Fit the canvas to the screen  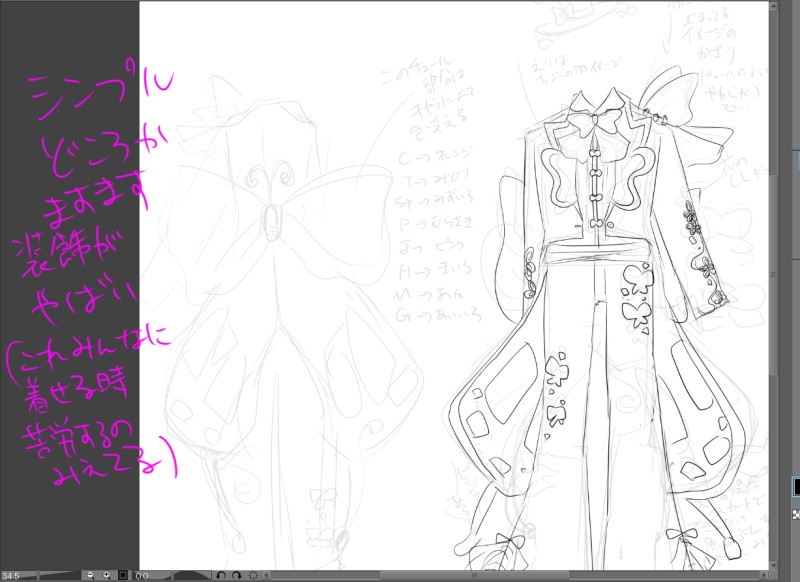pos(123,575)
